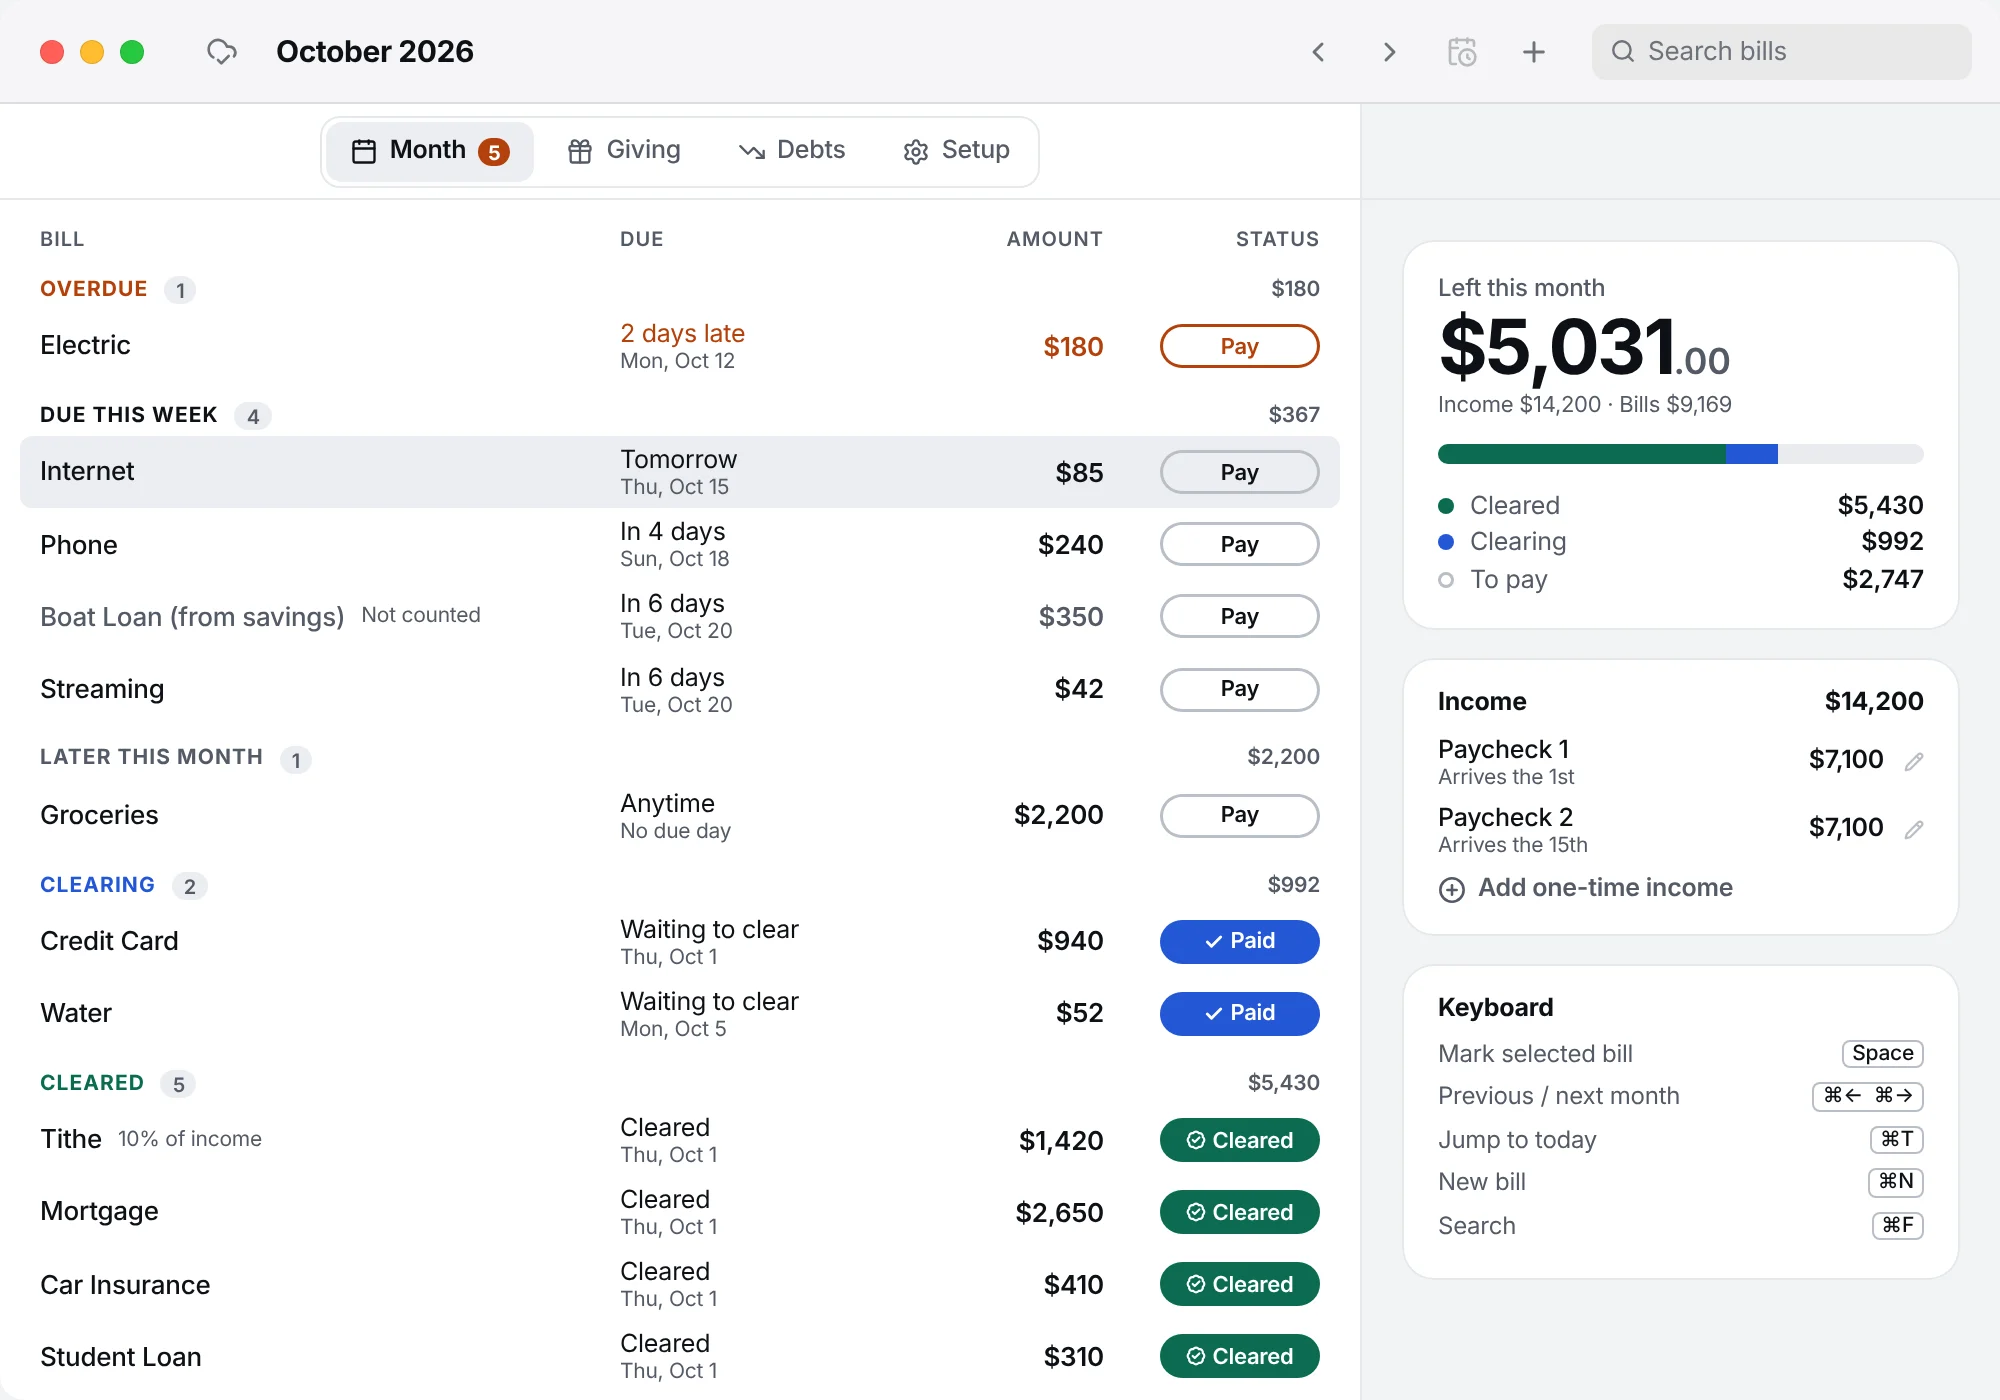Click the blue Clearing legend dot
Screen dimensions: 2000x1400
pyautogui.click(x=1446, y=541)
